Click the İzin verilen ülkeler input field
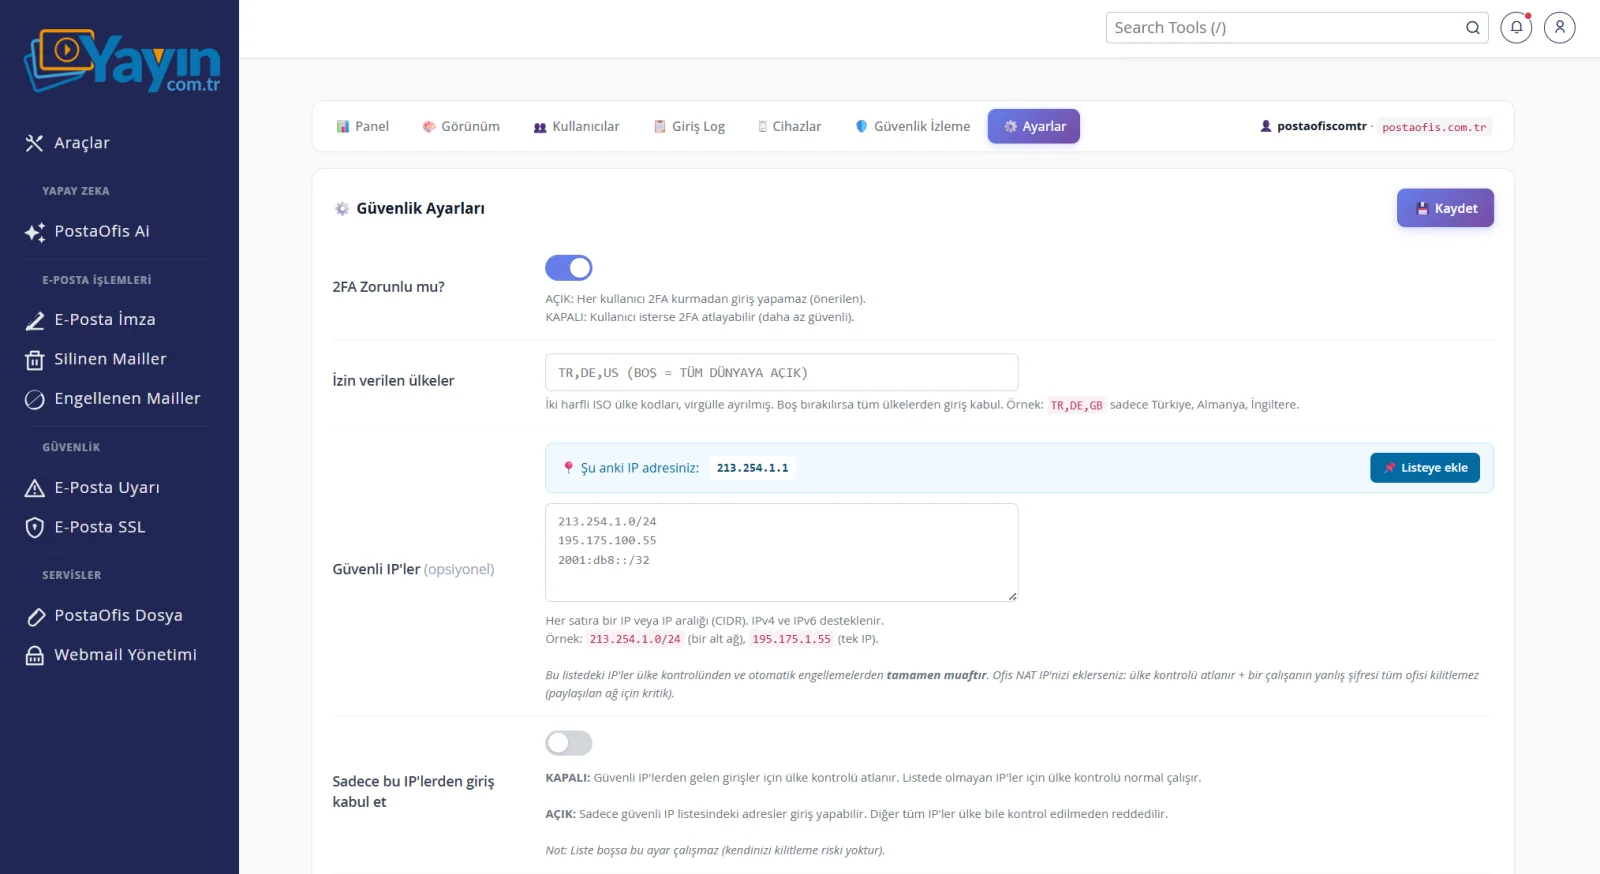 pos(782,372)
